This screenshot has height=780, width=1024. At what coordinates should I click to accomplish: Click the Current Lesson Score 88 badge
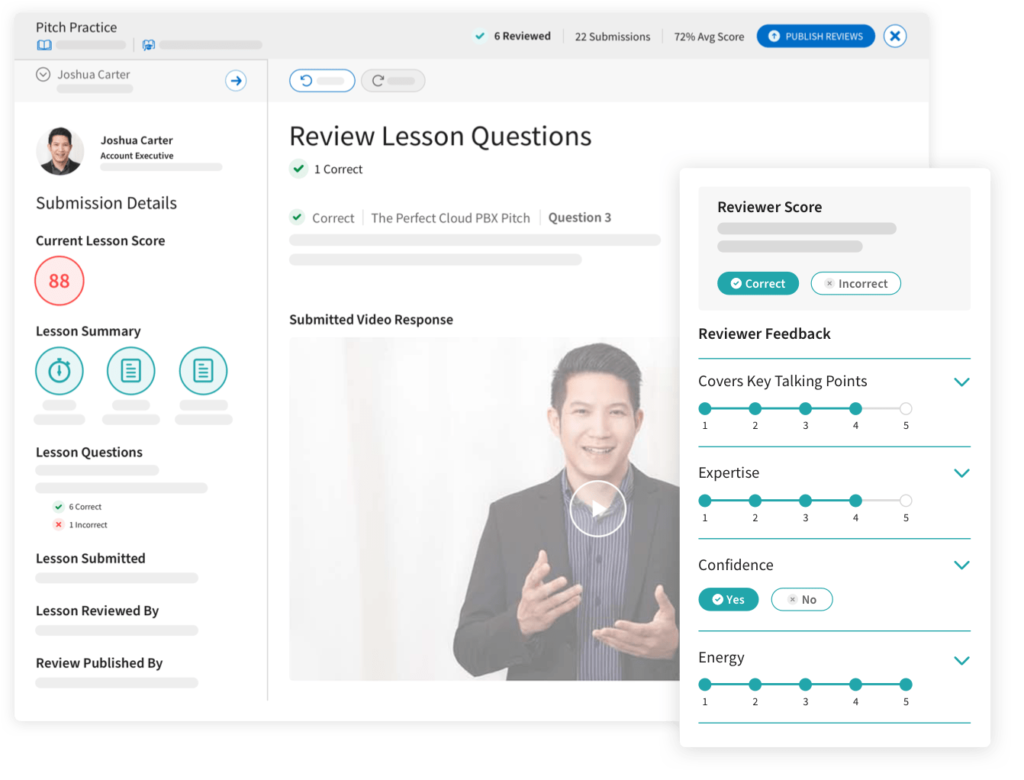tap(59, 281)
